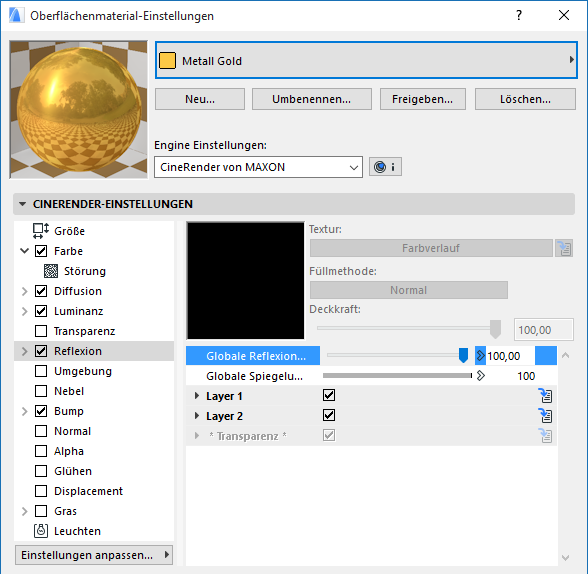Open the Einstellungen anpassen menu
Screen dimensions: 588x574
click(x=94, y=555)
